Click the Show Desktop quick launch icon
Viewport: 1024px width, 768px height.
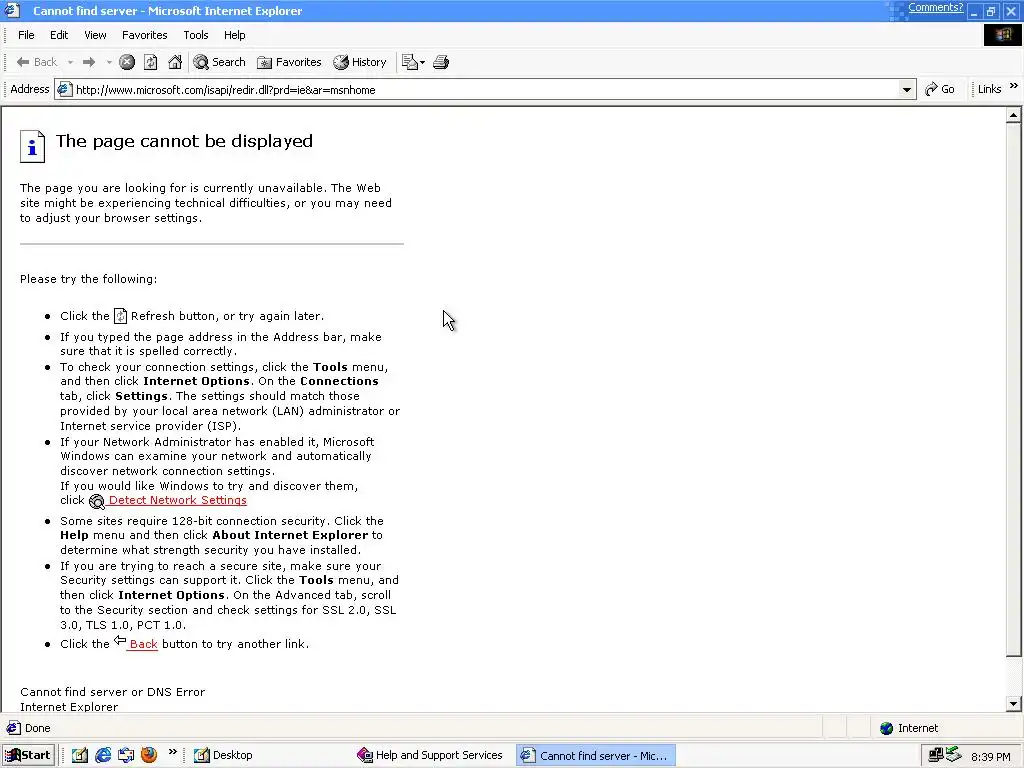80,756
